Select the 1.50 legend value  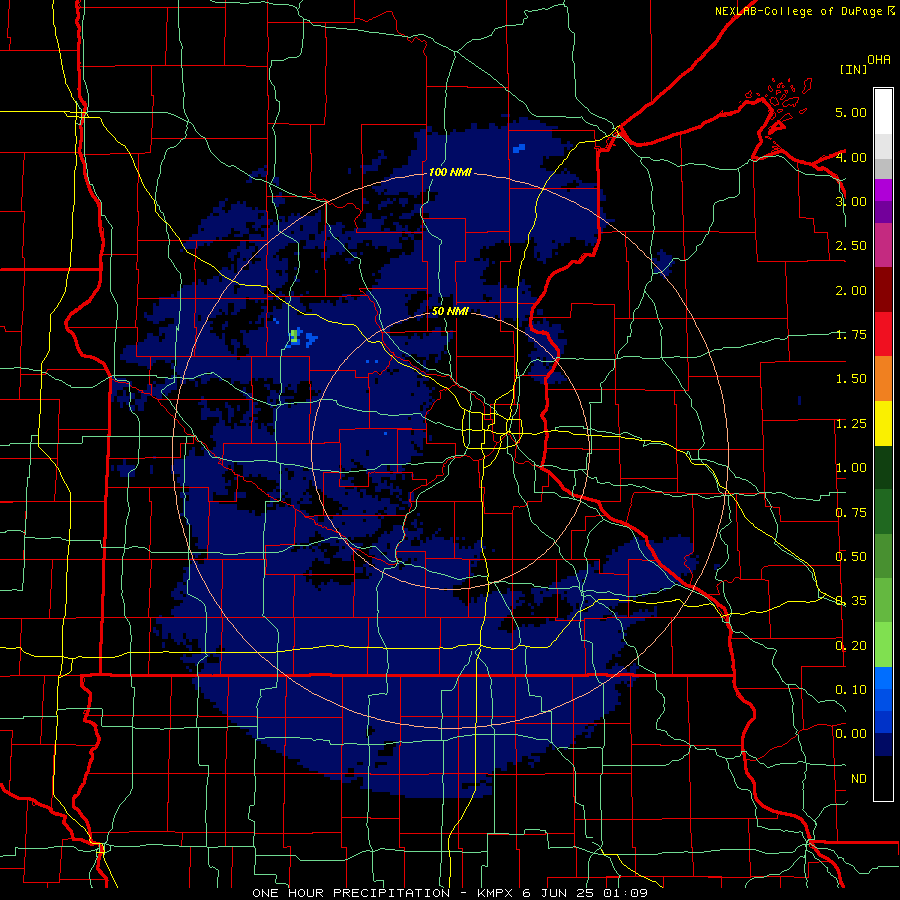pyautogui.click(x=851, y=379)
